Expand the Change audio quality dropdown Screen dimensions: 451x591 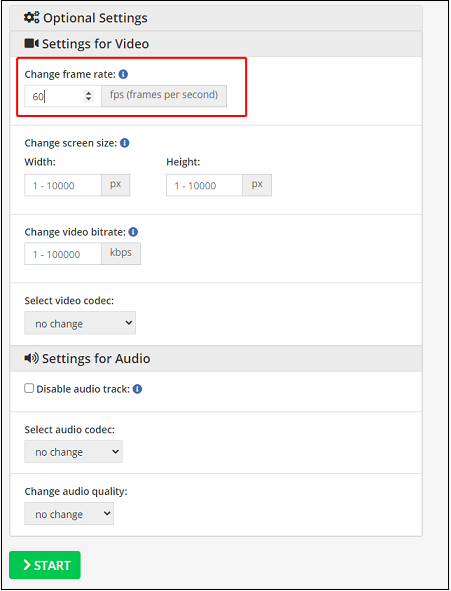point(69,513)
